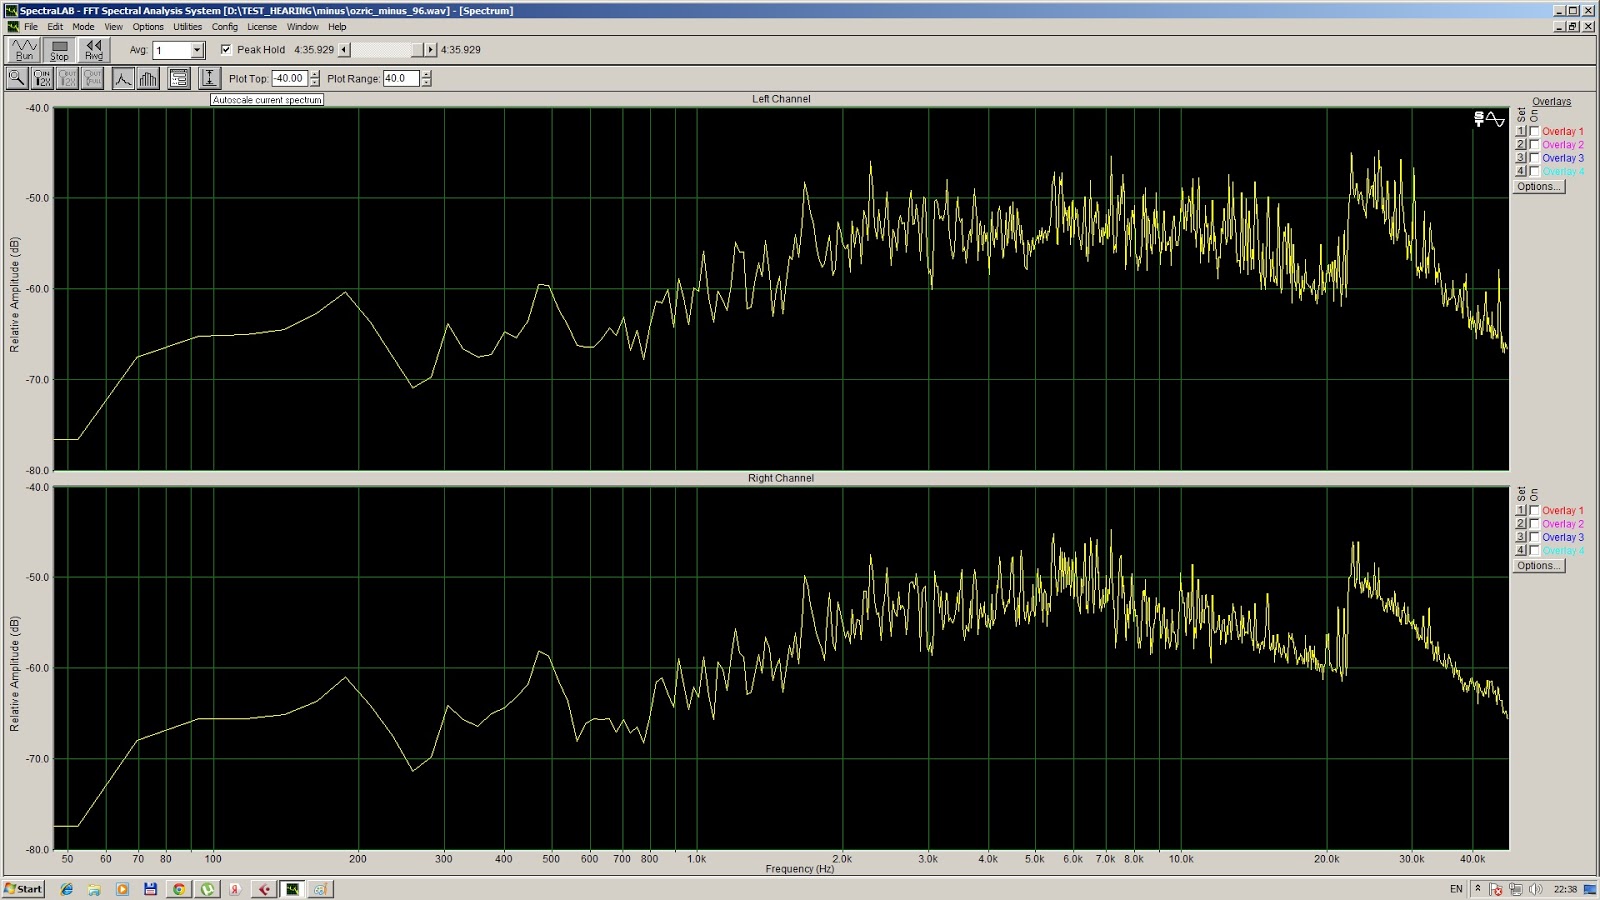Switch to bar graph display icon
The width and height of the screenshot is (1600, 900).
click(146, 77)
